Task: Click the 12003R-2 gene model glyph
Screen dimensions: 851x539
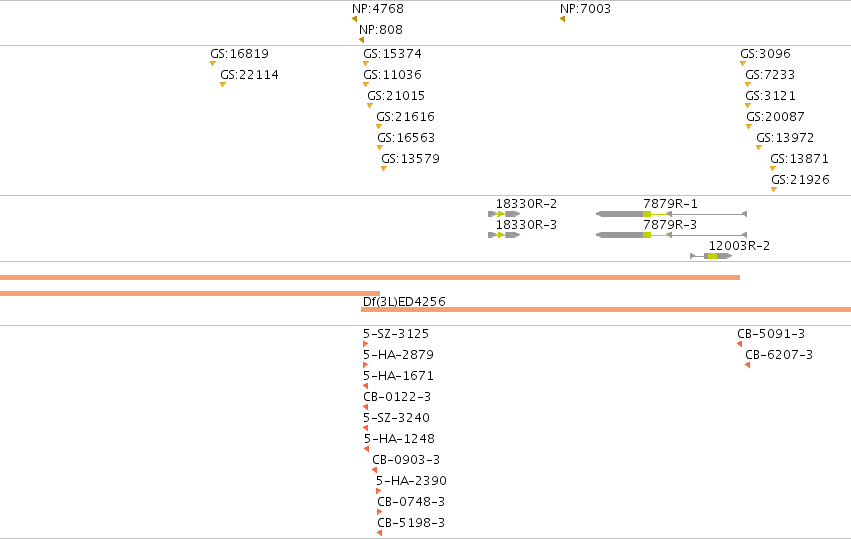Action: [711, 256]
